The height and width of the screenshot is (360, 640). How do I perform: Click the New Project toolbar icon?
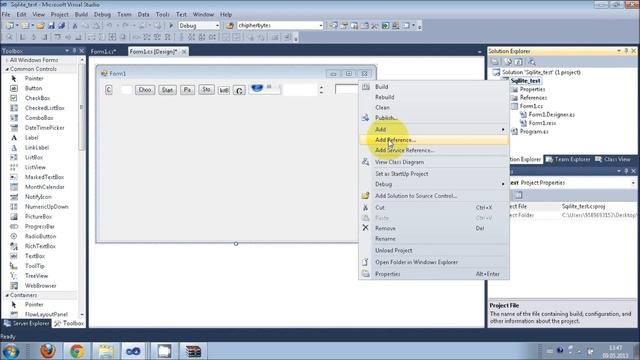pyautogui.click(x=9, y=26)
